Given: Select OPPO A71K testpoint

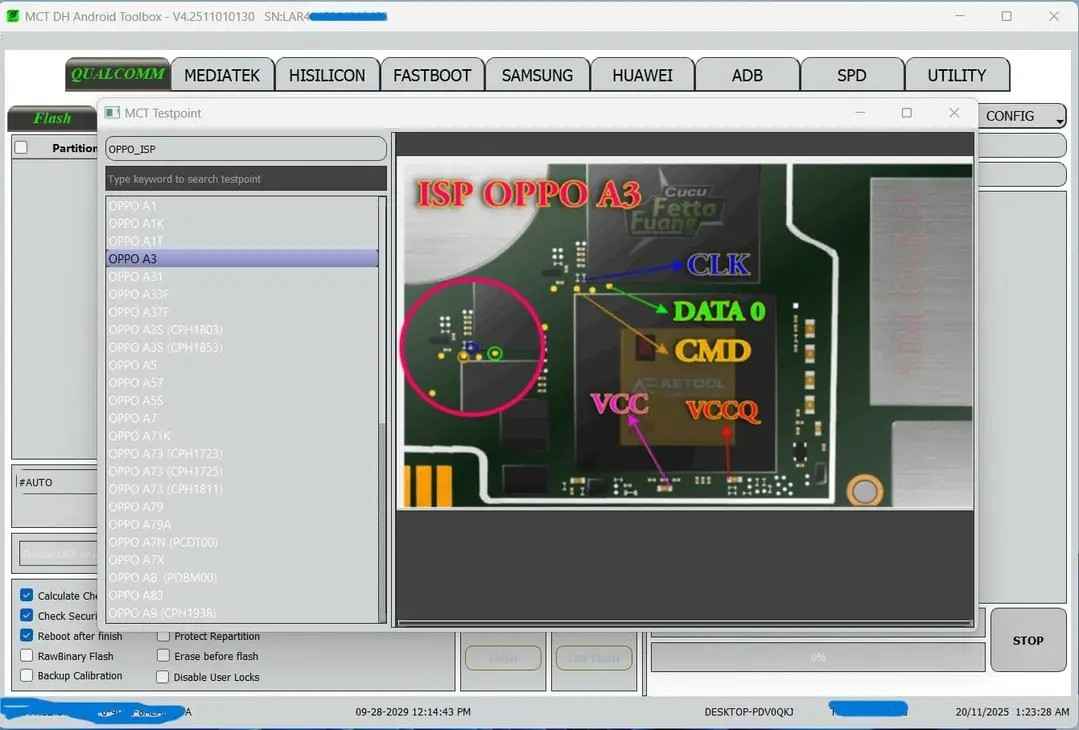Looking at the screenshot, I should click(x=242, y=436).
